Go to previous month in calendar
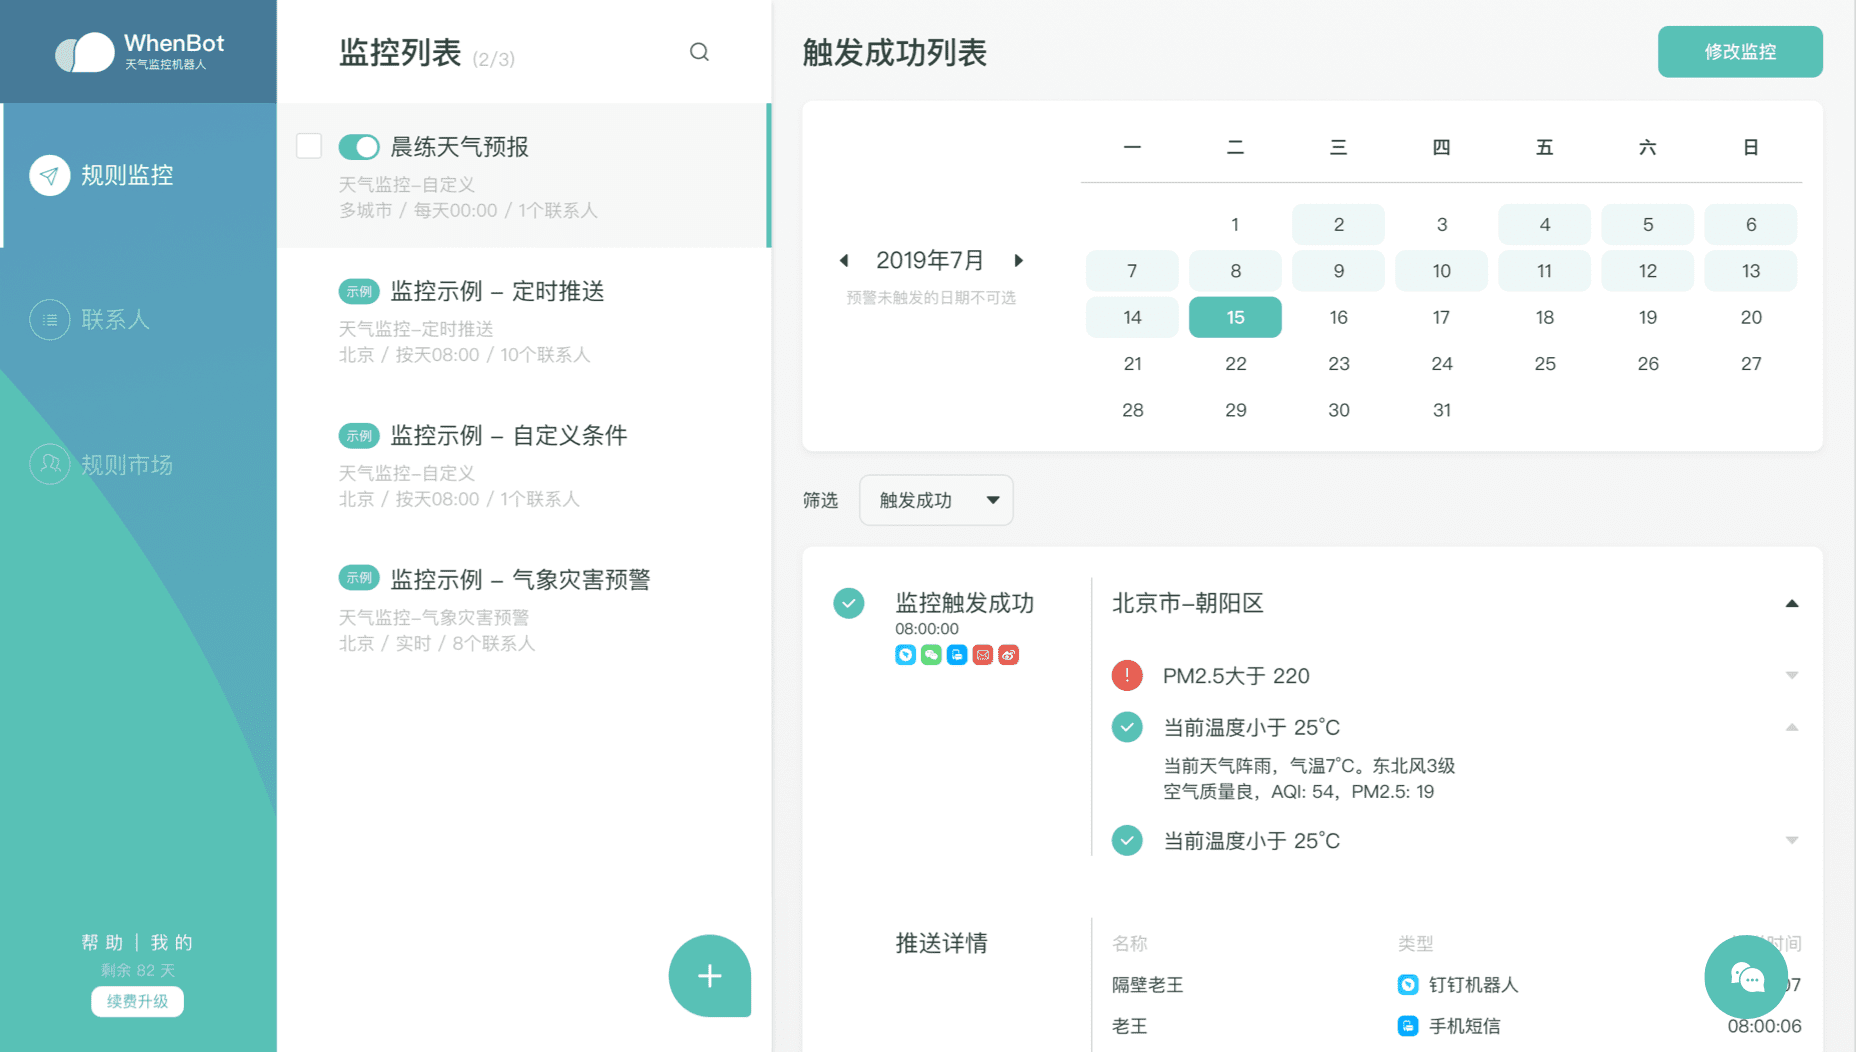1856x1052 pixels. (844, 261)
